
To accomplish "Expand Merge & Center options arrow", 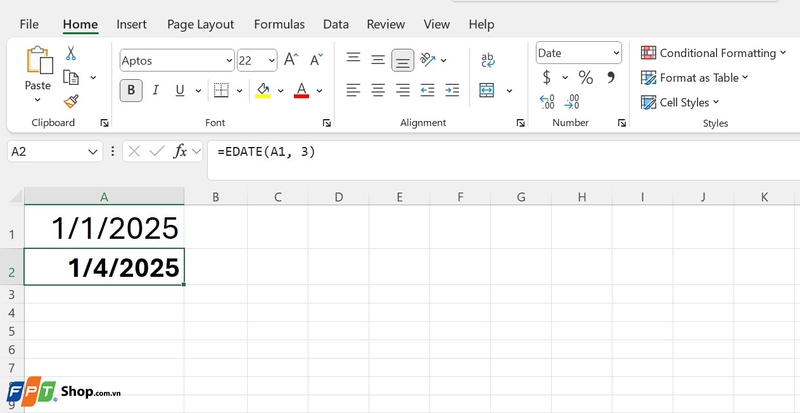I will pyautogui.click(x=509, y=91).
